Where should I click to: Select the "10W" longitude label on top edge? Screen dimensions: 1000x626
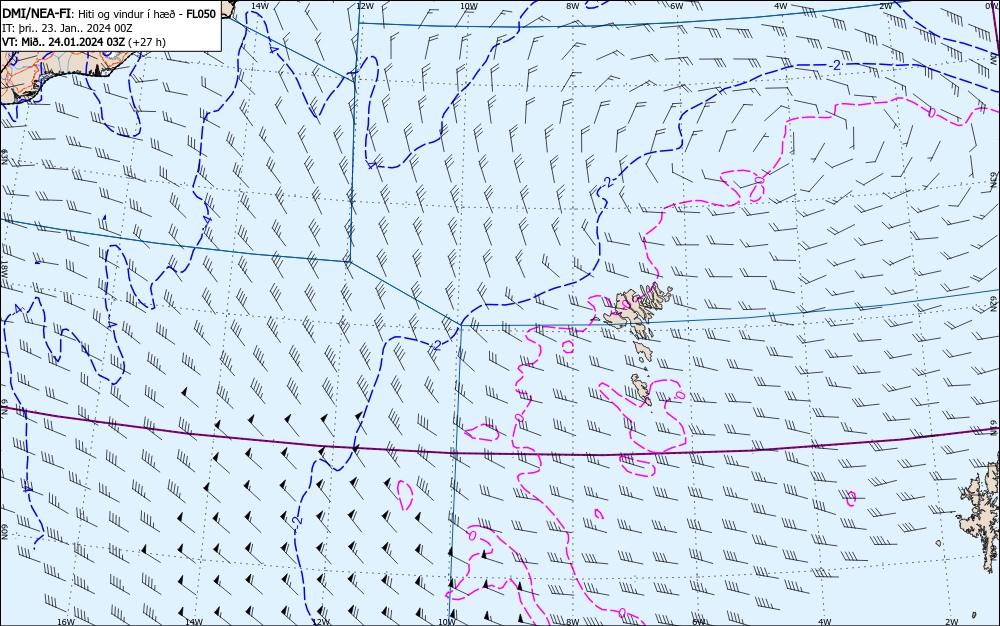[469, 6]
